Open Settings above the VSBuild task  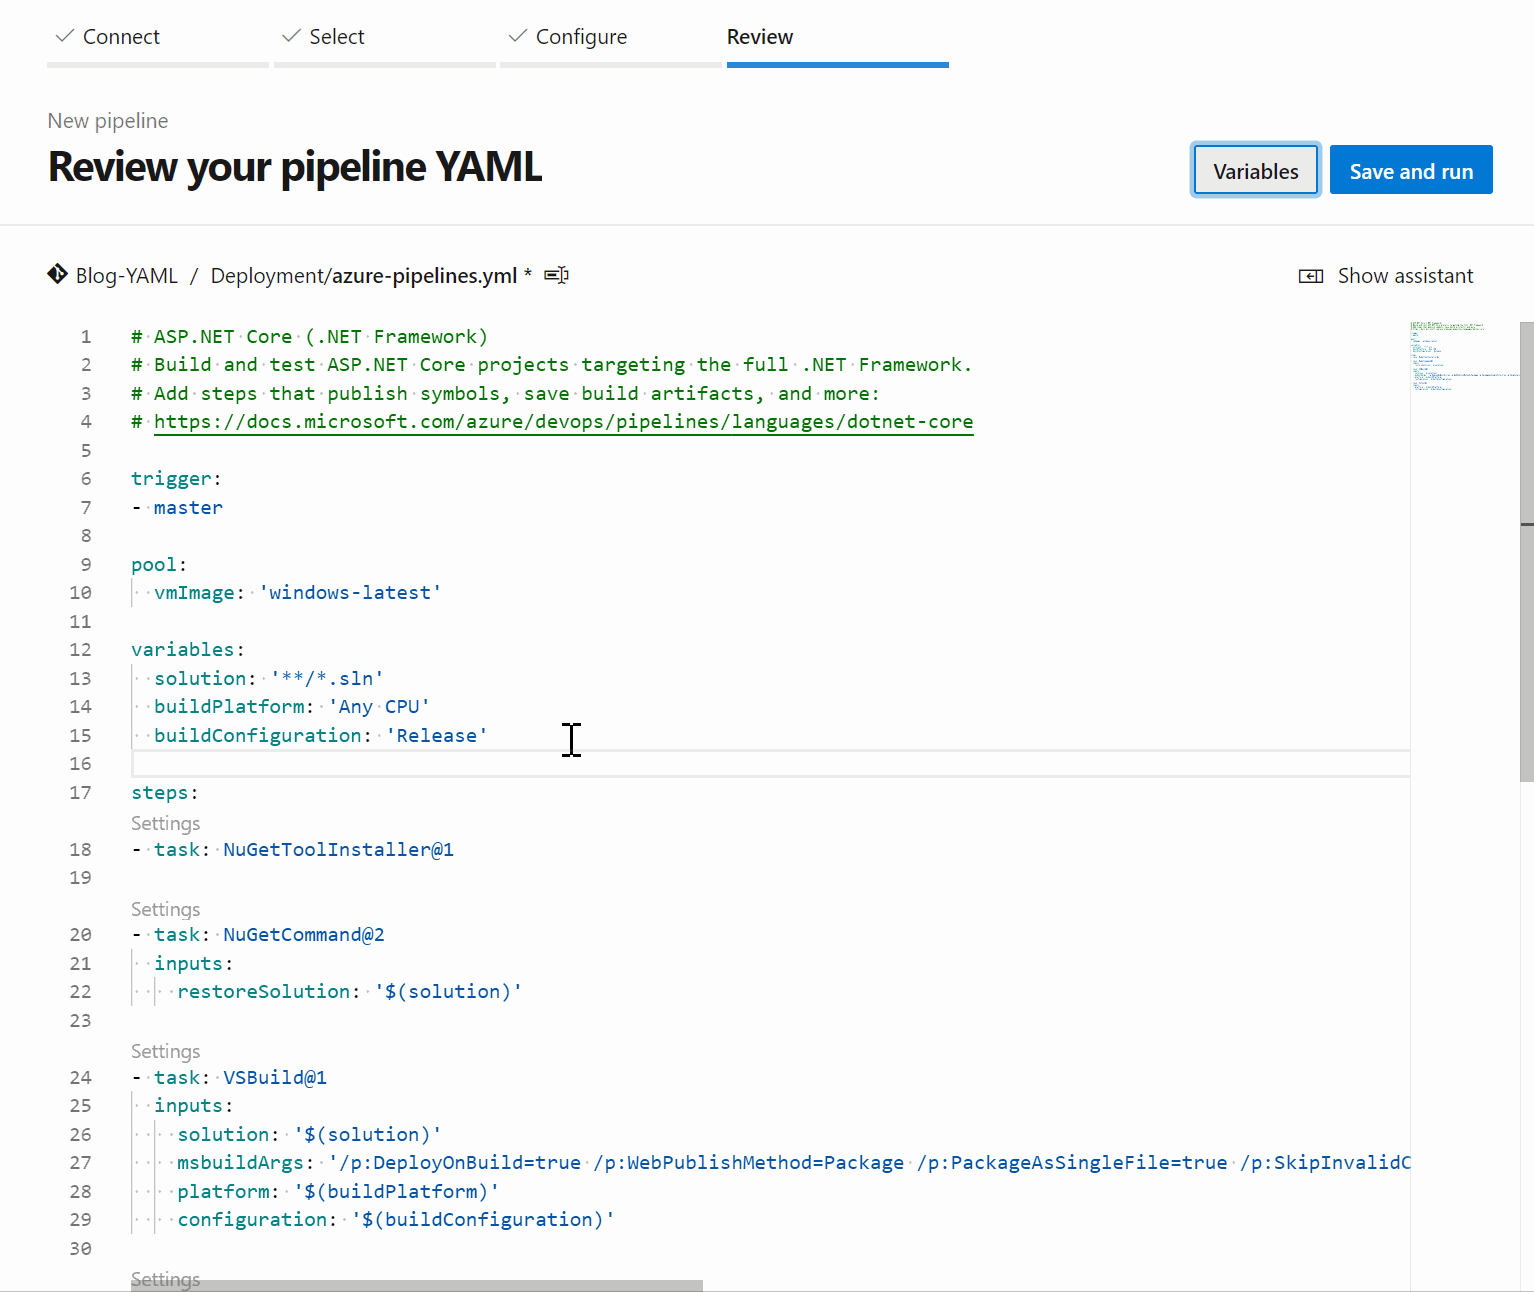click(165, 1051)
